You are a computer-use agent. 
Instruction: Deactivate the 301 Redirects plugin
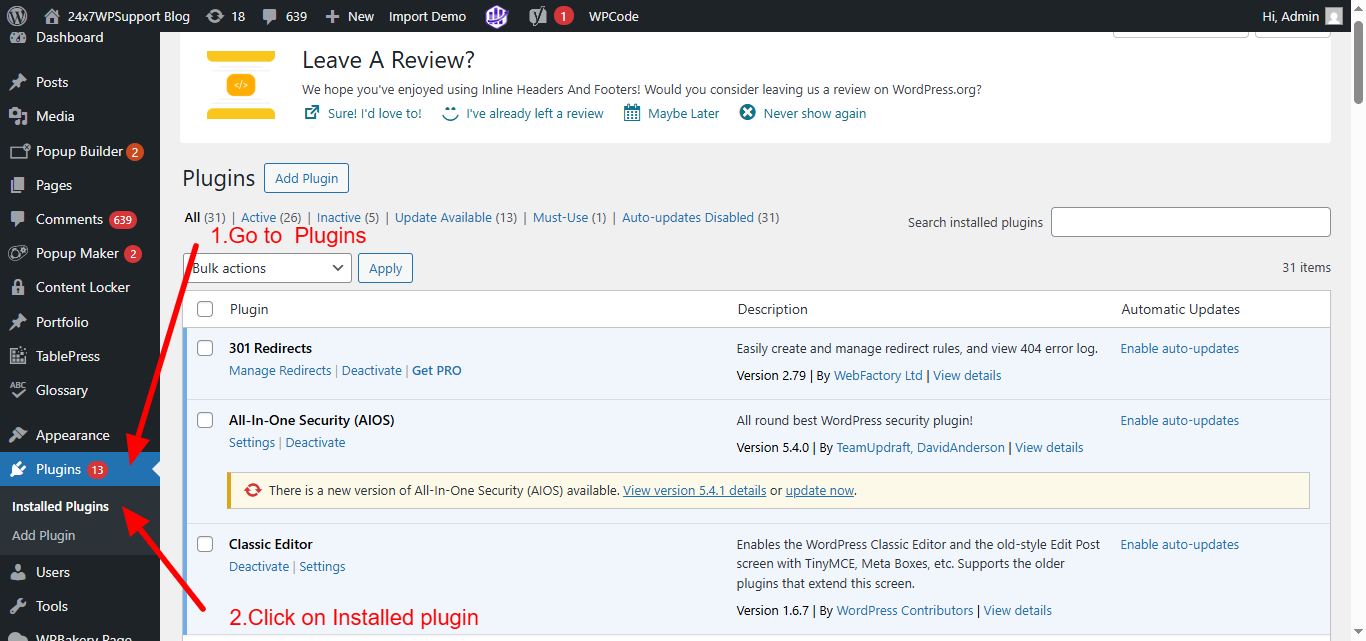(x=372, y=370)
